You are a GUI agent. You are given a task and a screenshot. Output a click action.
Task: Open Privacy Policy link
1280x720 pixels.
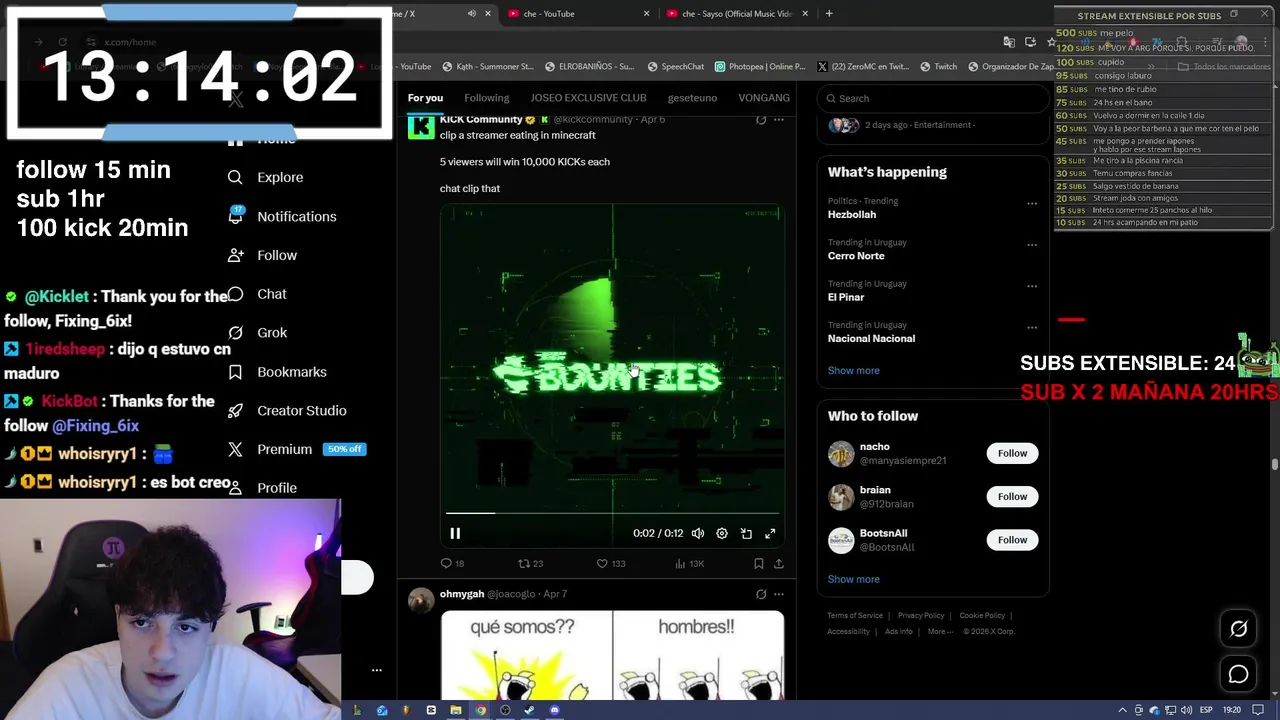(921, 616)
